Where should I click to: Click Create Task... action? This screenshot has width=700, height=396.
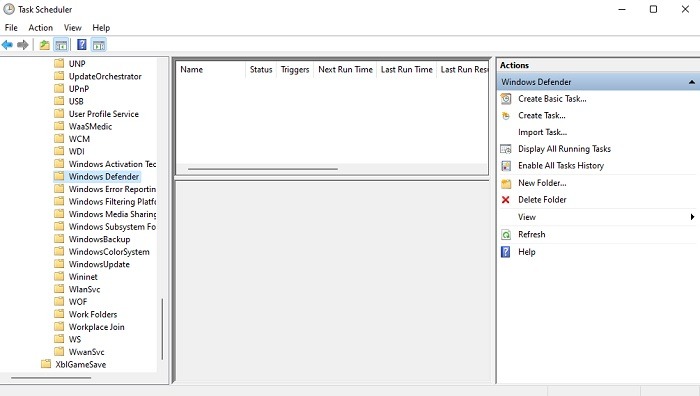(542, 116)
